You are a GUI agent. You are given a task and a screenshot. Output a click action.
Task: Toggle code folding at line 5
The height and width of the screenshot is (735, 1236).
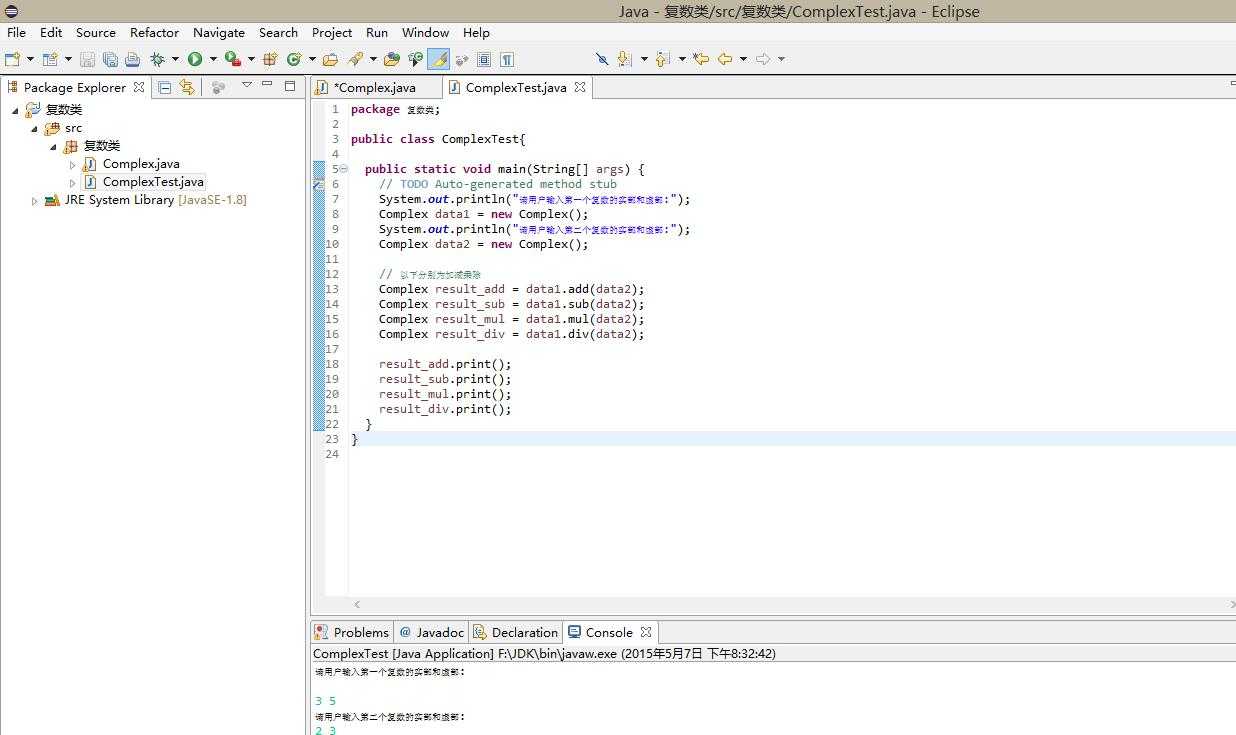[x=344, y=169]
